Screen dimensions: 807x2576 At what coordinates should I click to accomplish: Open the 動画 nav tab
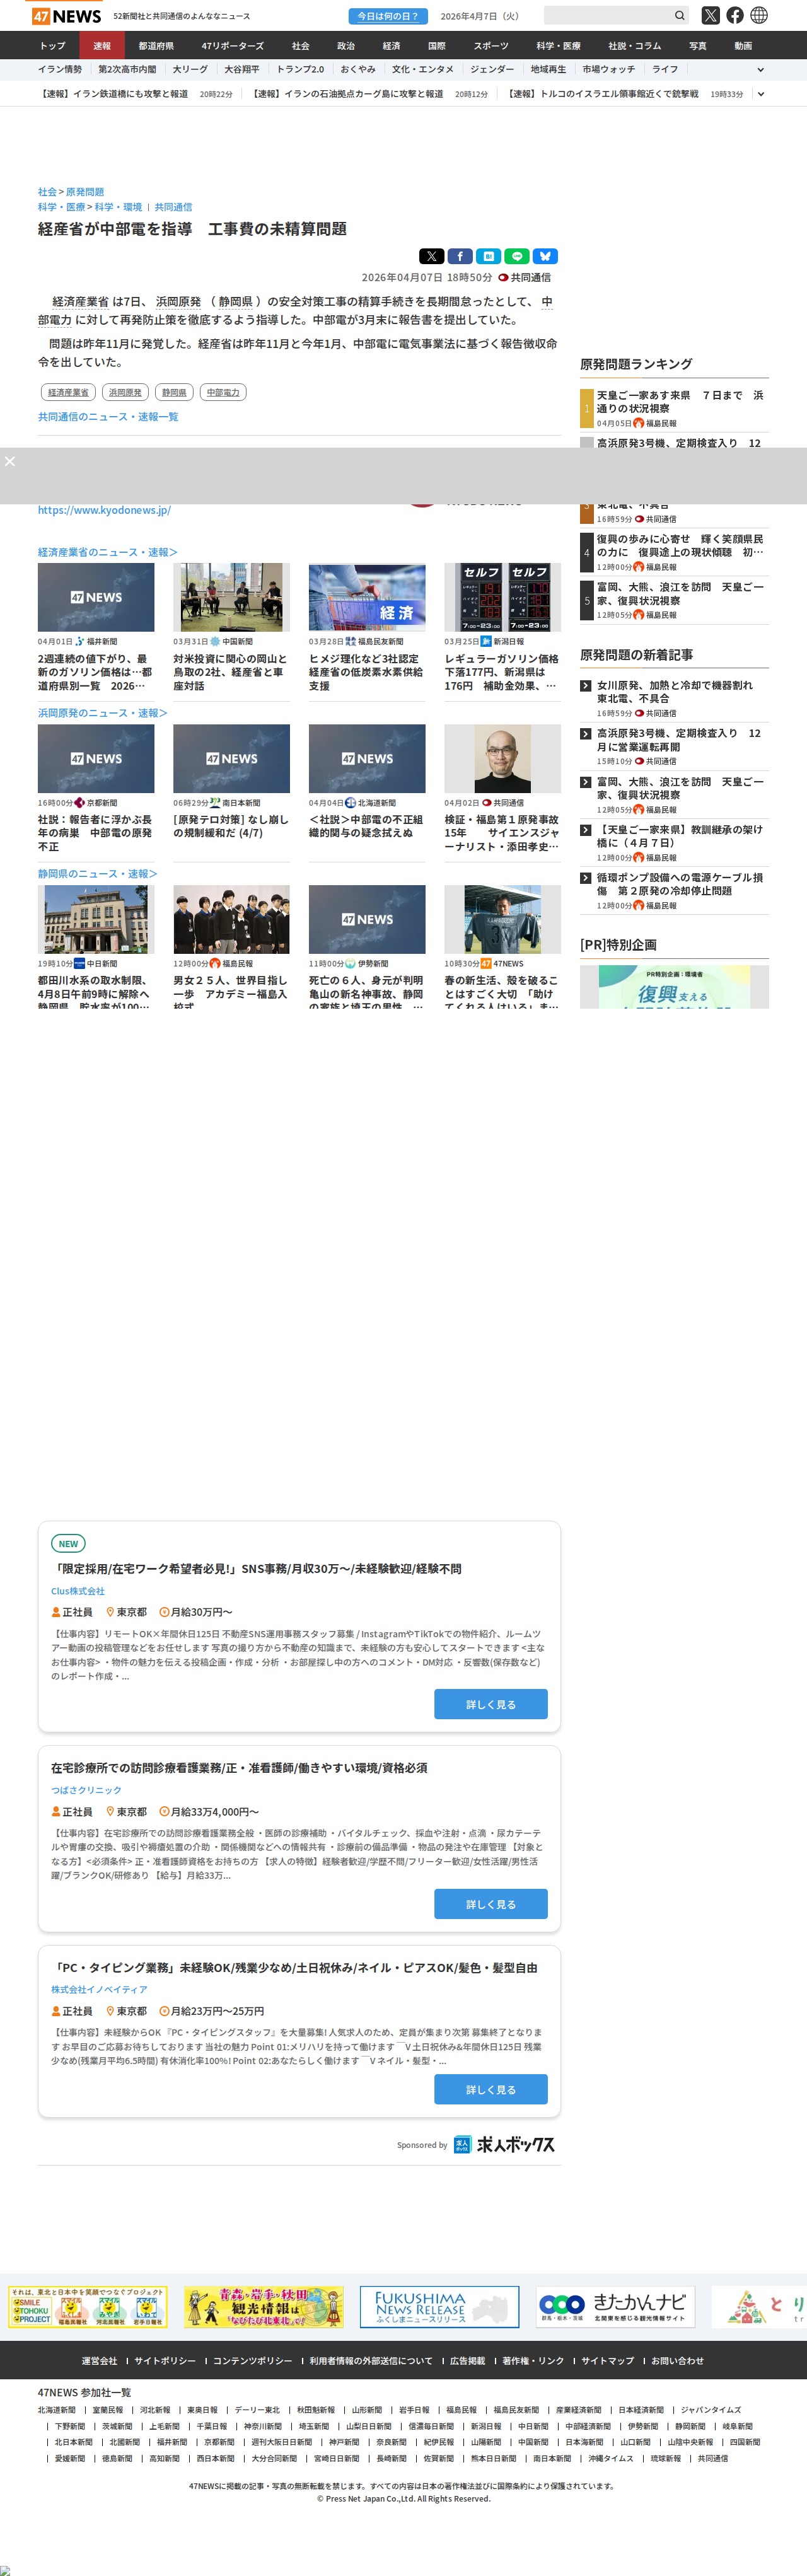pyautogui.click(x=743, y=46)
